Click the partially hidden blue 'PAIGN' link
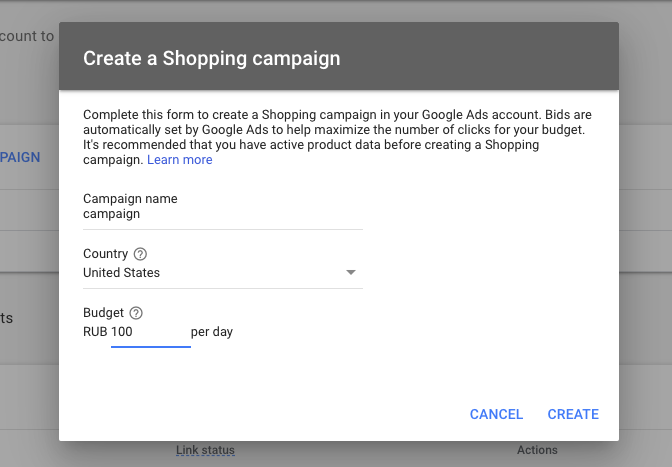672x467 pixels. [20, 157]
